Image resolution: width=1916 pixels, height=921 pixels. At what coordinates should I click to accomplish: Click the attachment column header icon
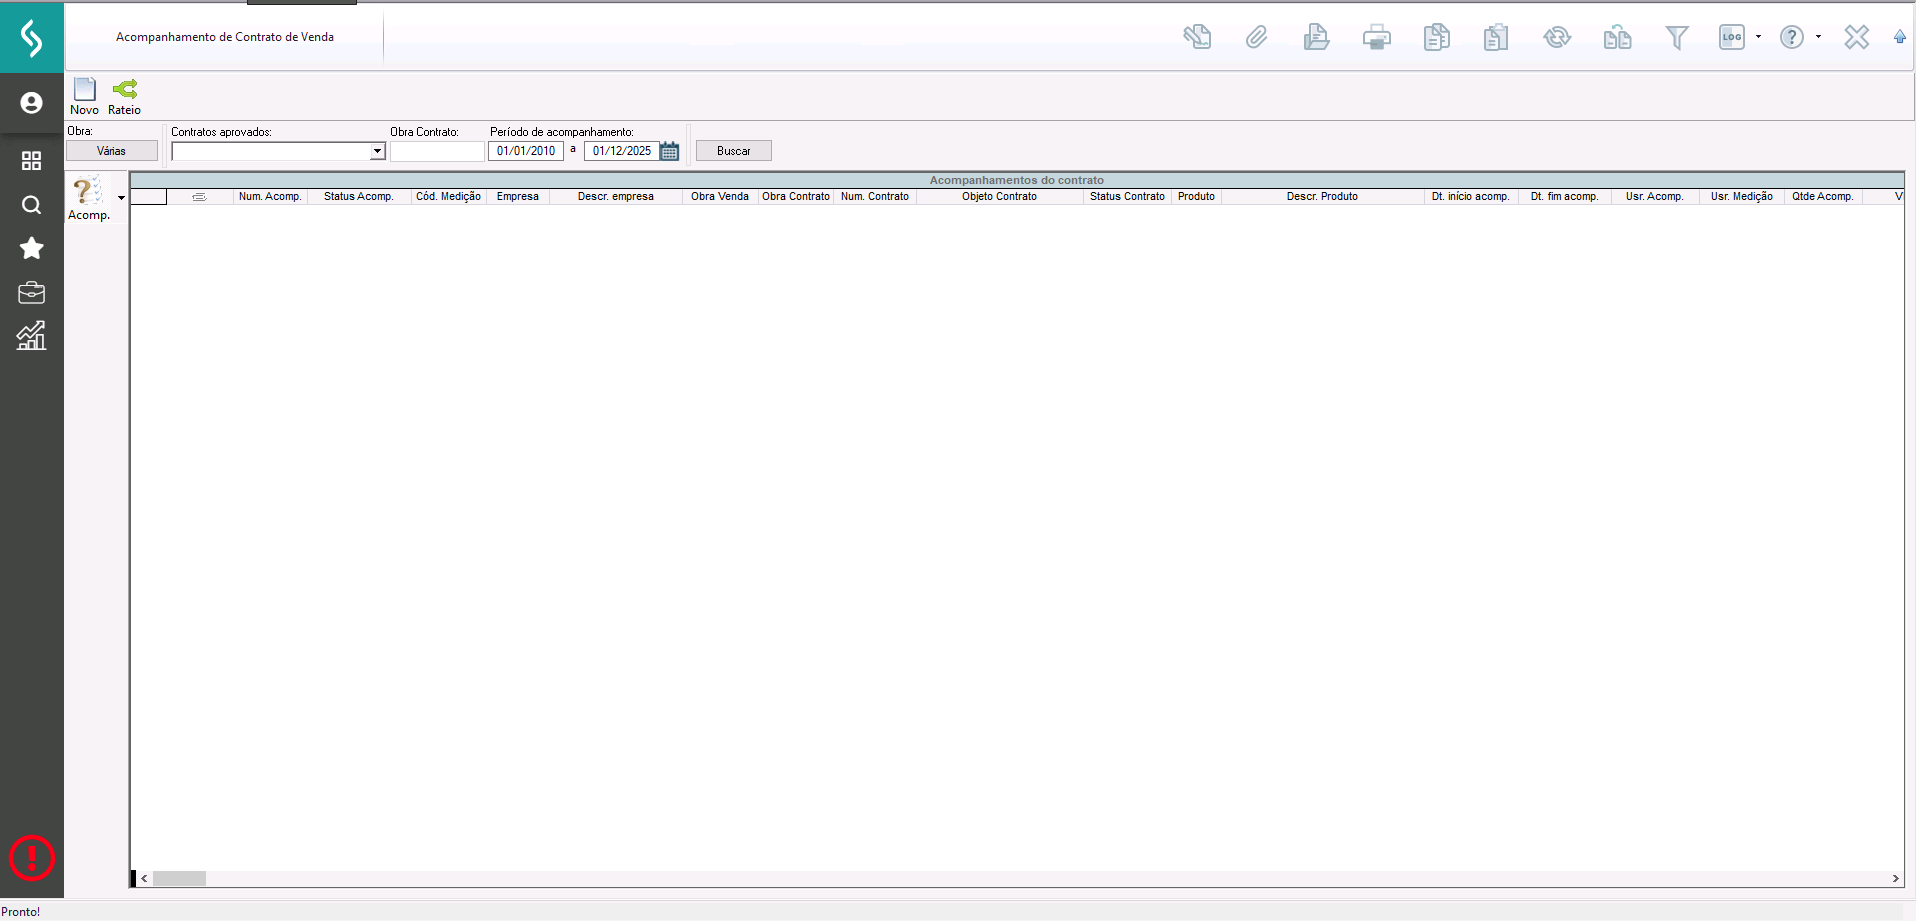point(200,197)
